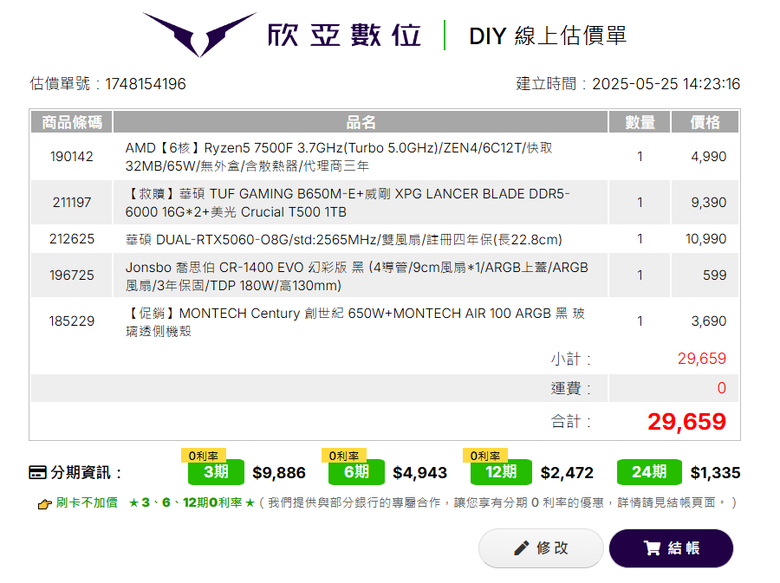Click the MONTECH Century 650W product name
The width and height of the screenshot is (780, 583).
(x=355, y=322)
